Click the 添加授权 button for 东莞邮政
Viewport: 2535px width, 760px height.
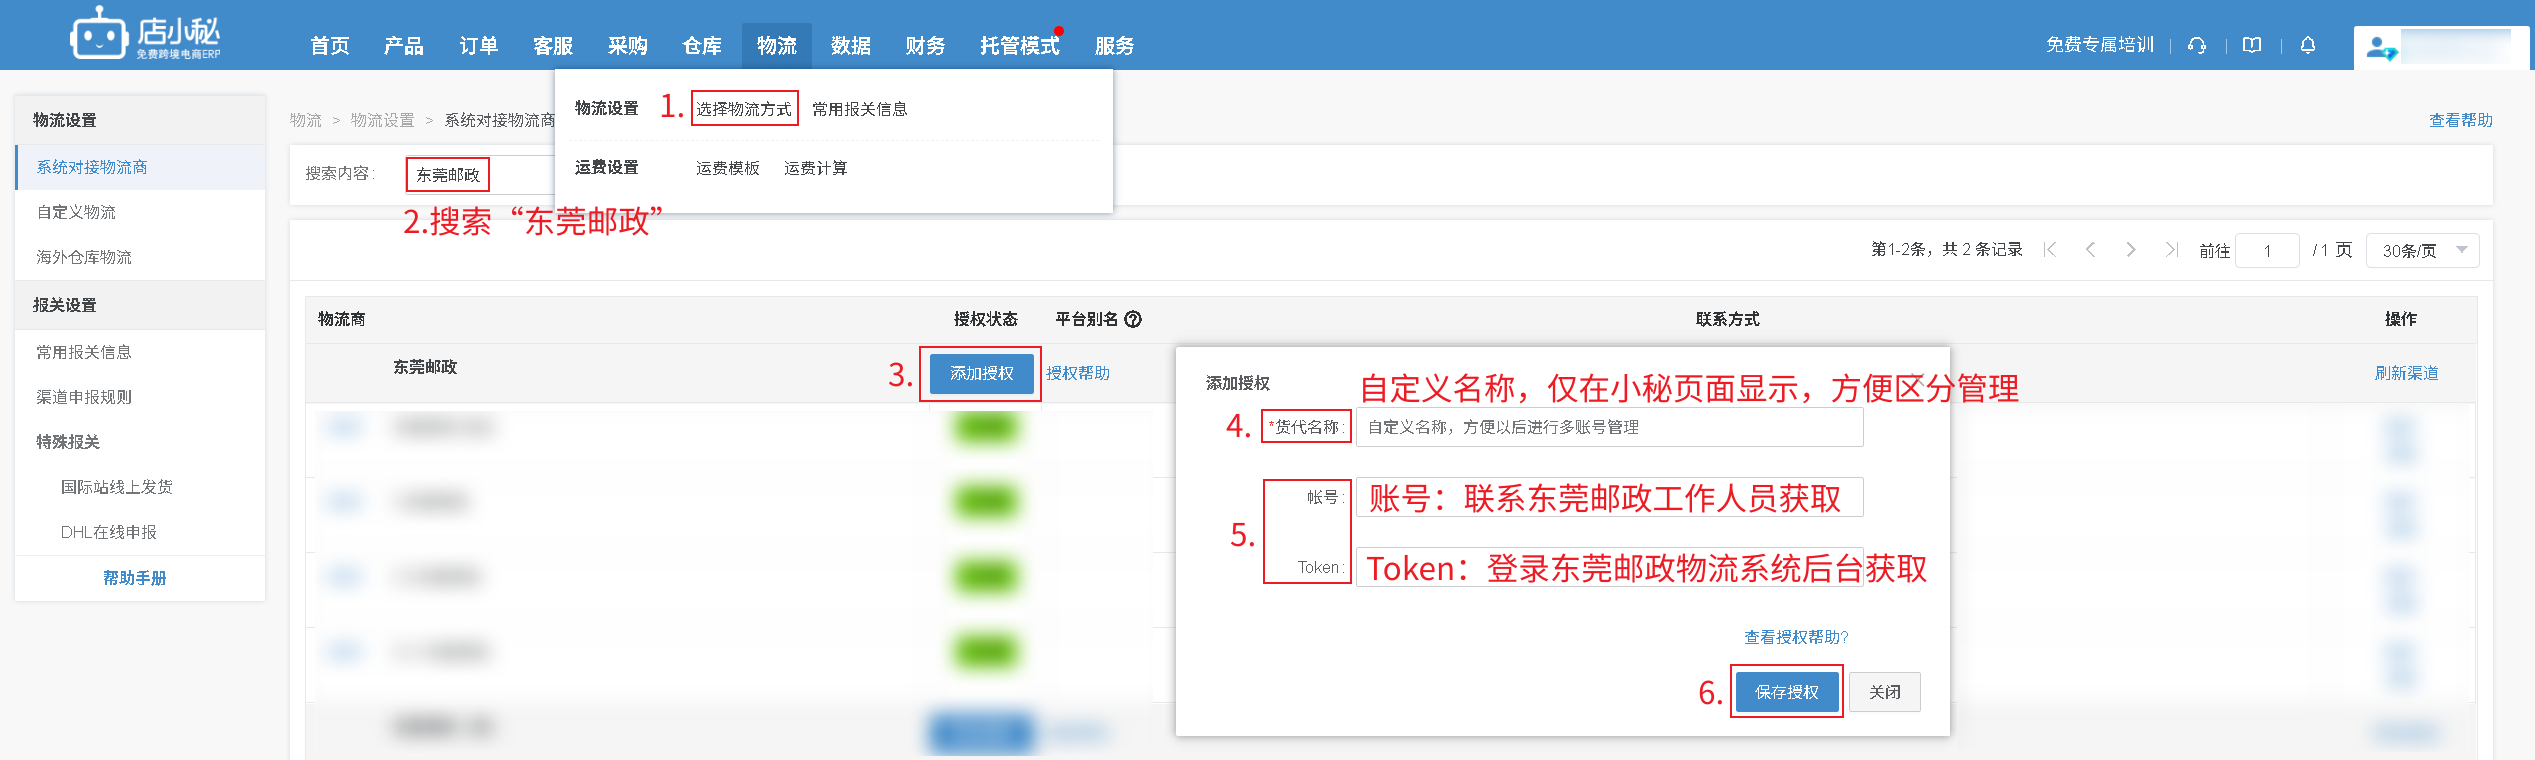coord(981,373)
